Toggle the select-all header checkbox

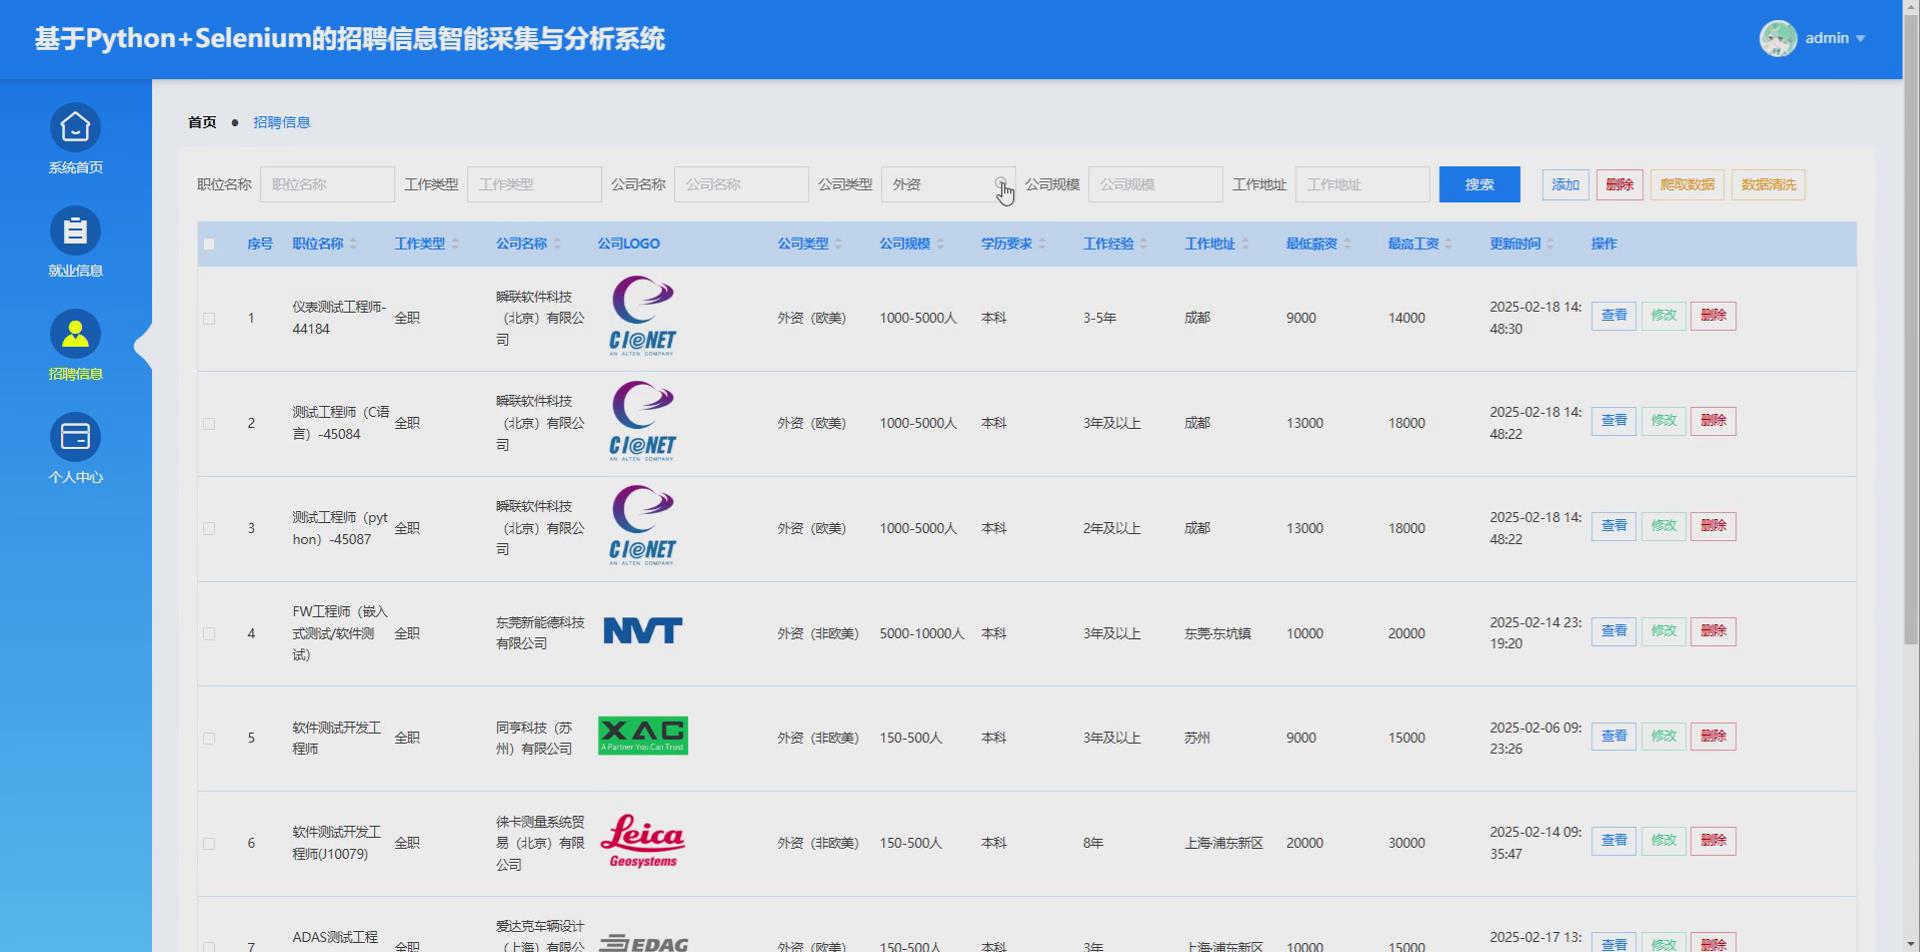click(209, 244)
